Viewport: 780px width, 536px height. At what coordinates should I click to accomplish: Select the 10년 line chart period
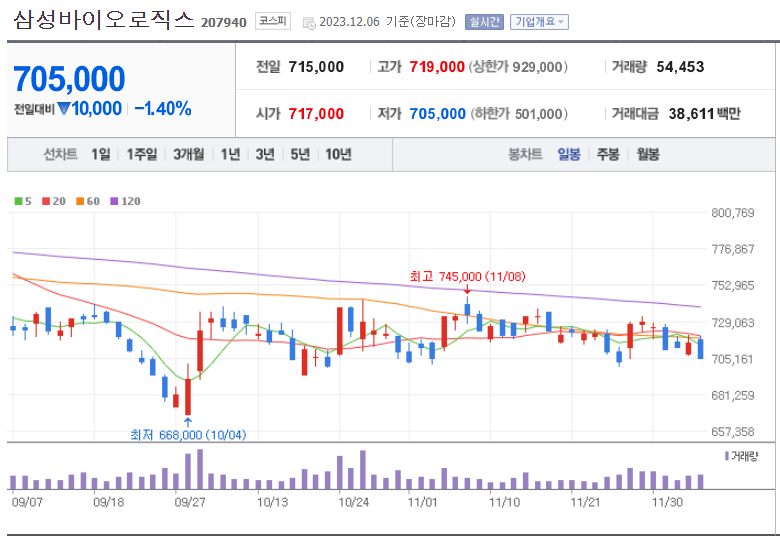tap(338, 154)
